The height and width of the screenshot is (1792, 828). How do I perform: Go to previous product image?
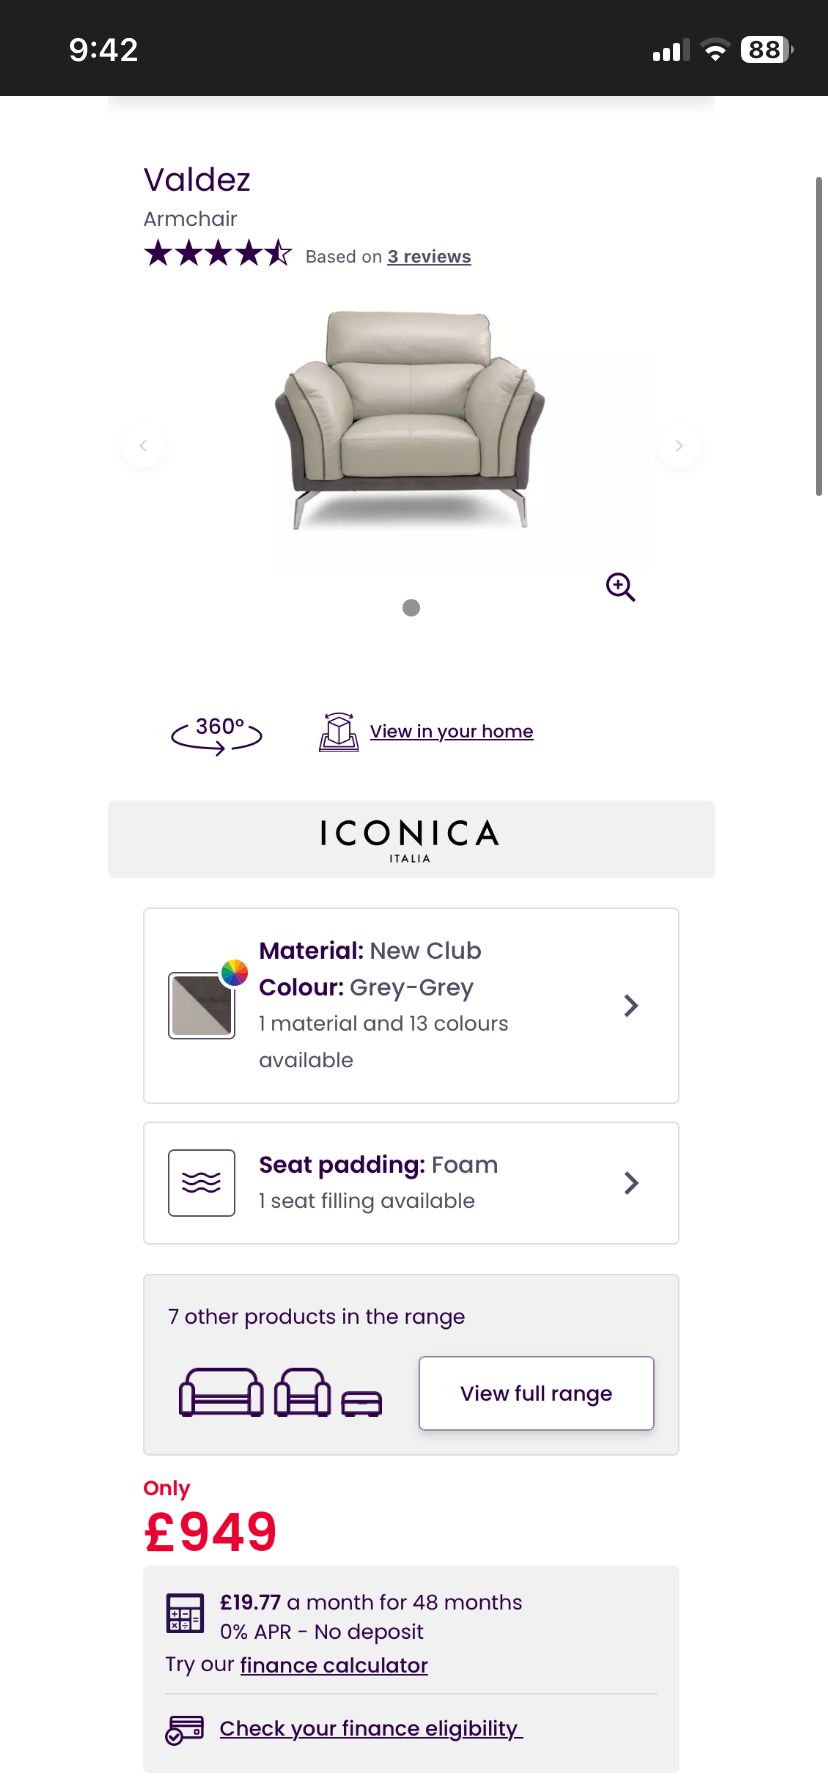[x=143, y=446]
